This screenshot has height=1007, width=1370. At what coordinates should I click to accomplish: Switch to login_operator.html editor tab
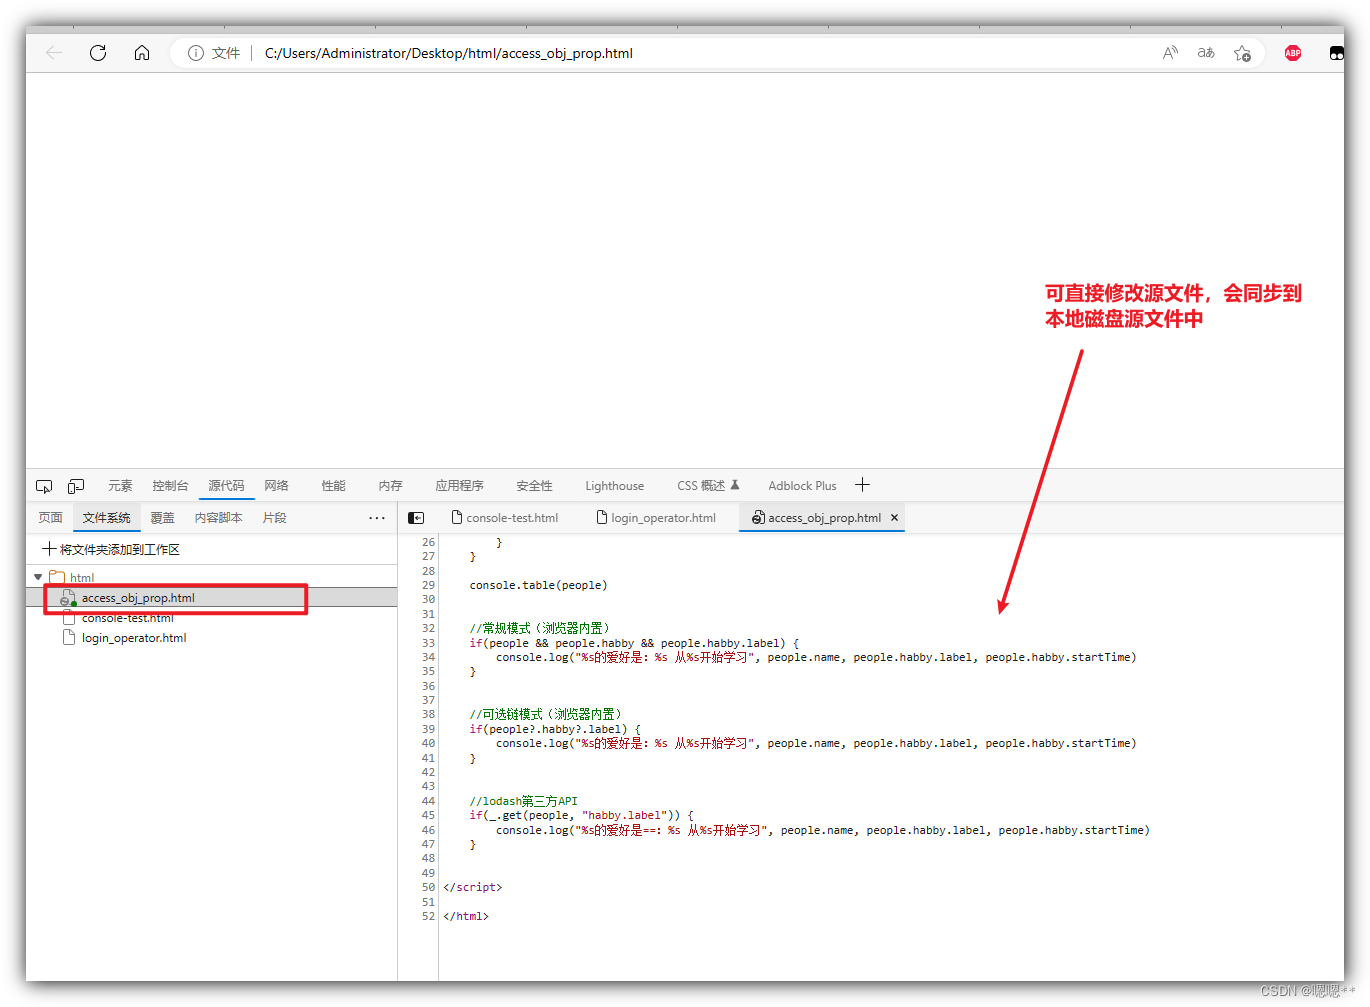(656, 518)
